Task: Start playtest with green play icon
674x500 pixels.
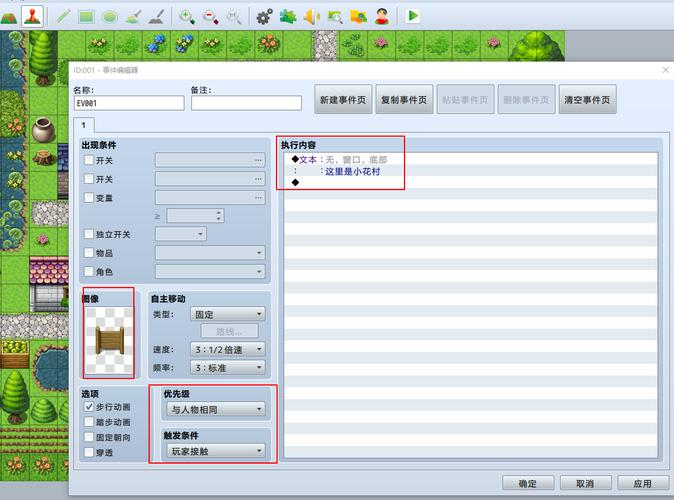Action: tap(413, 16)
